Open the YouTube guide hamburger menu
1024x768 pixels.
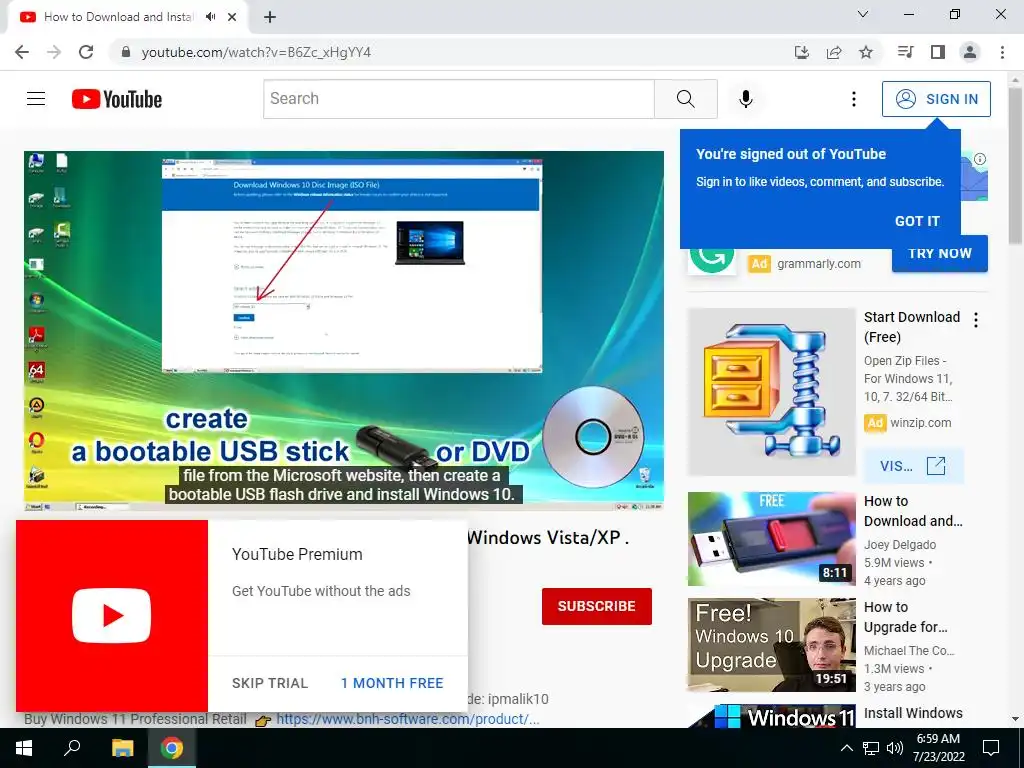[36, 99]
